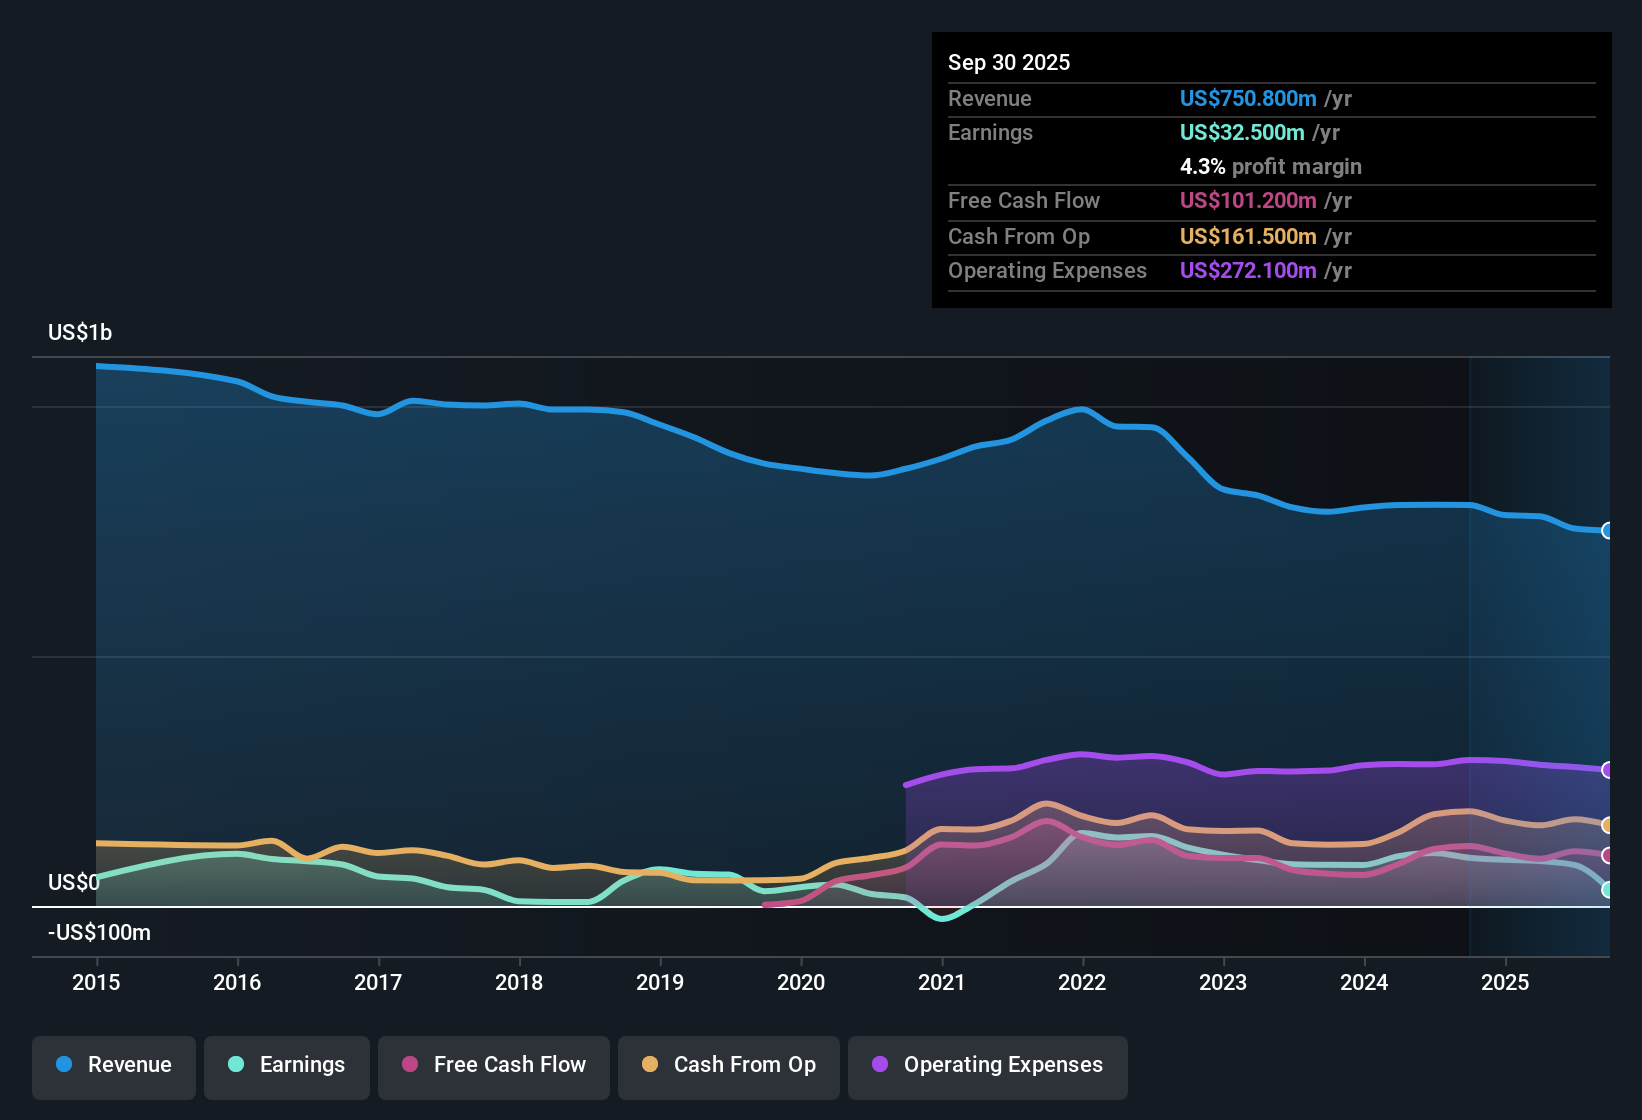Click the US$750.800m Revenue value

[x=1247, y=98]
